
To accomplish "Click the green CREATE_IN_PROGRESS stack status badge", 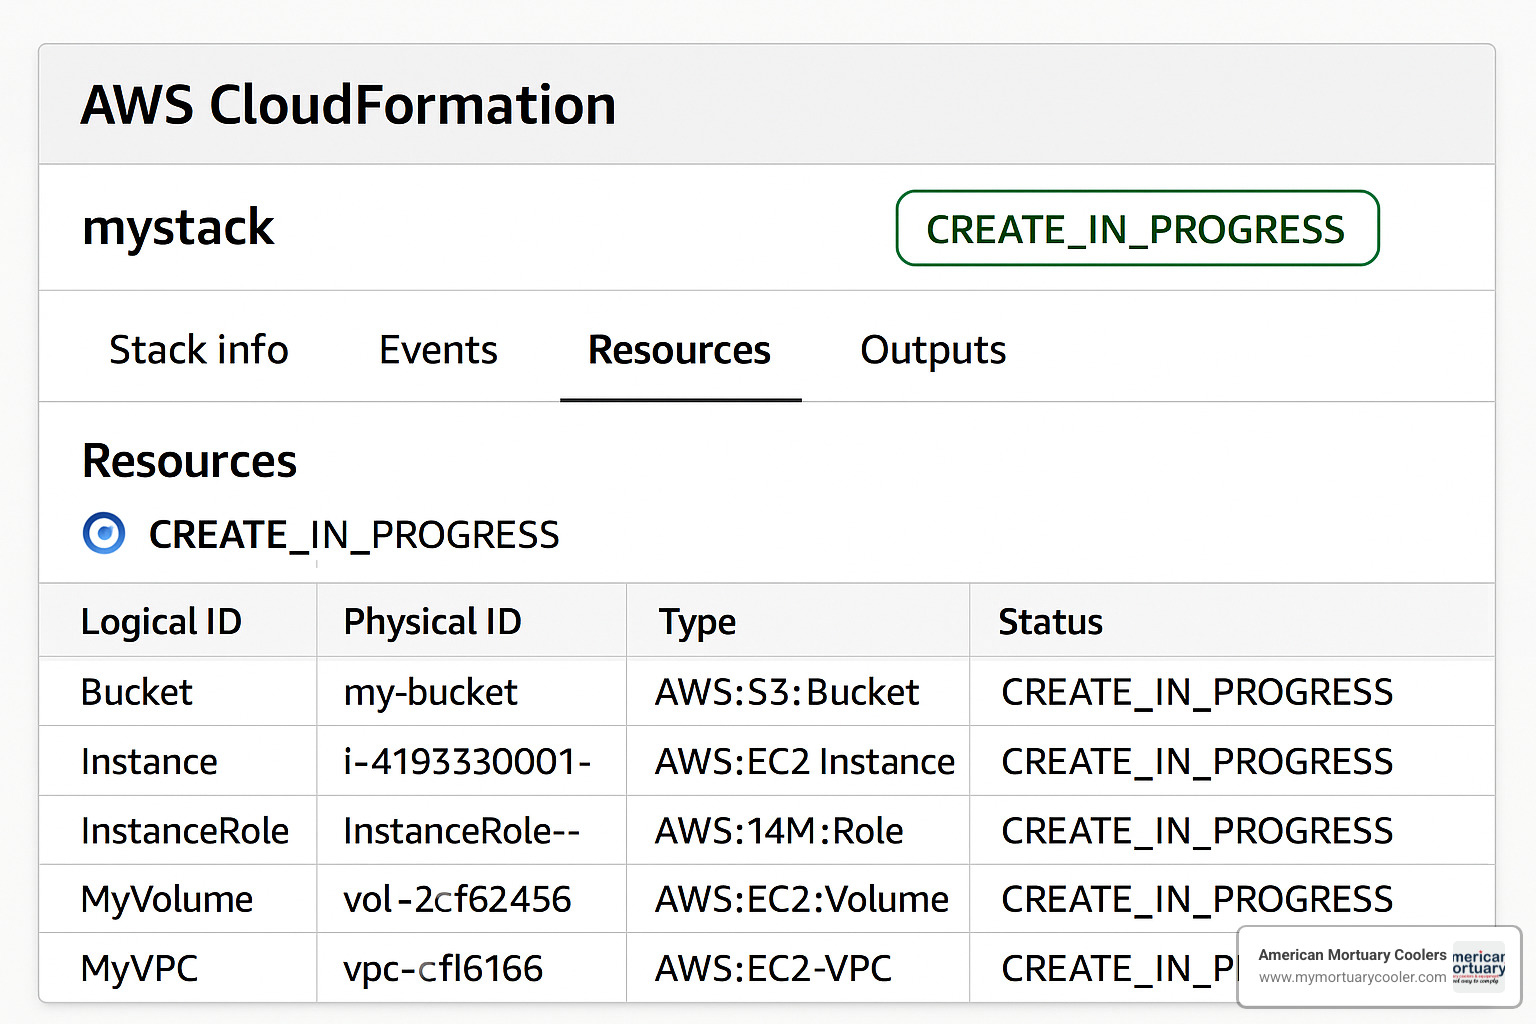I will [1137, 229].
